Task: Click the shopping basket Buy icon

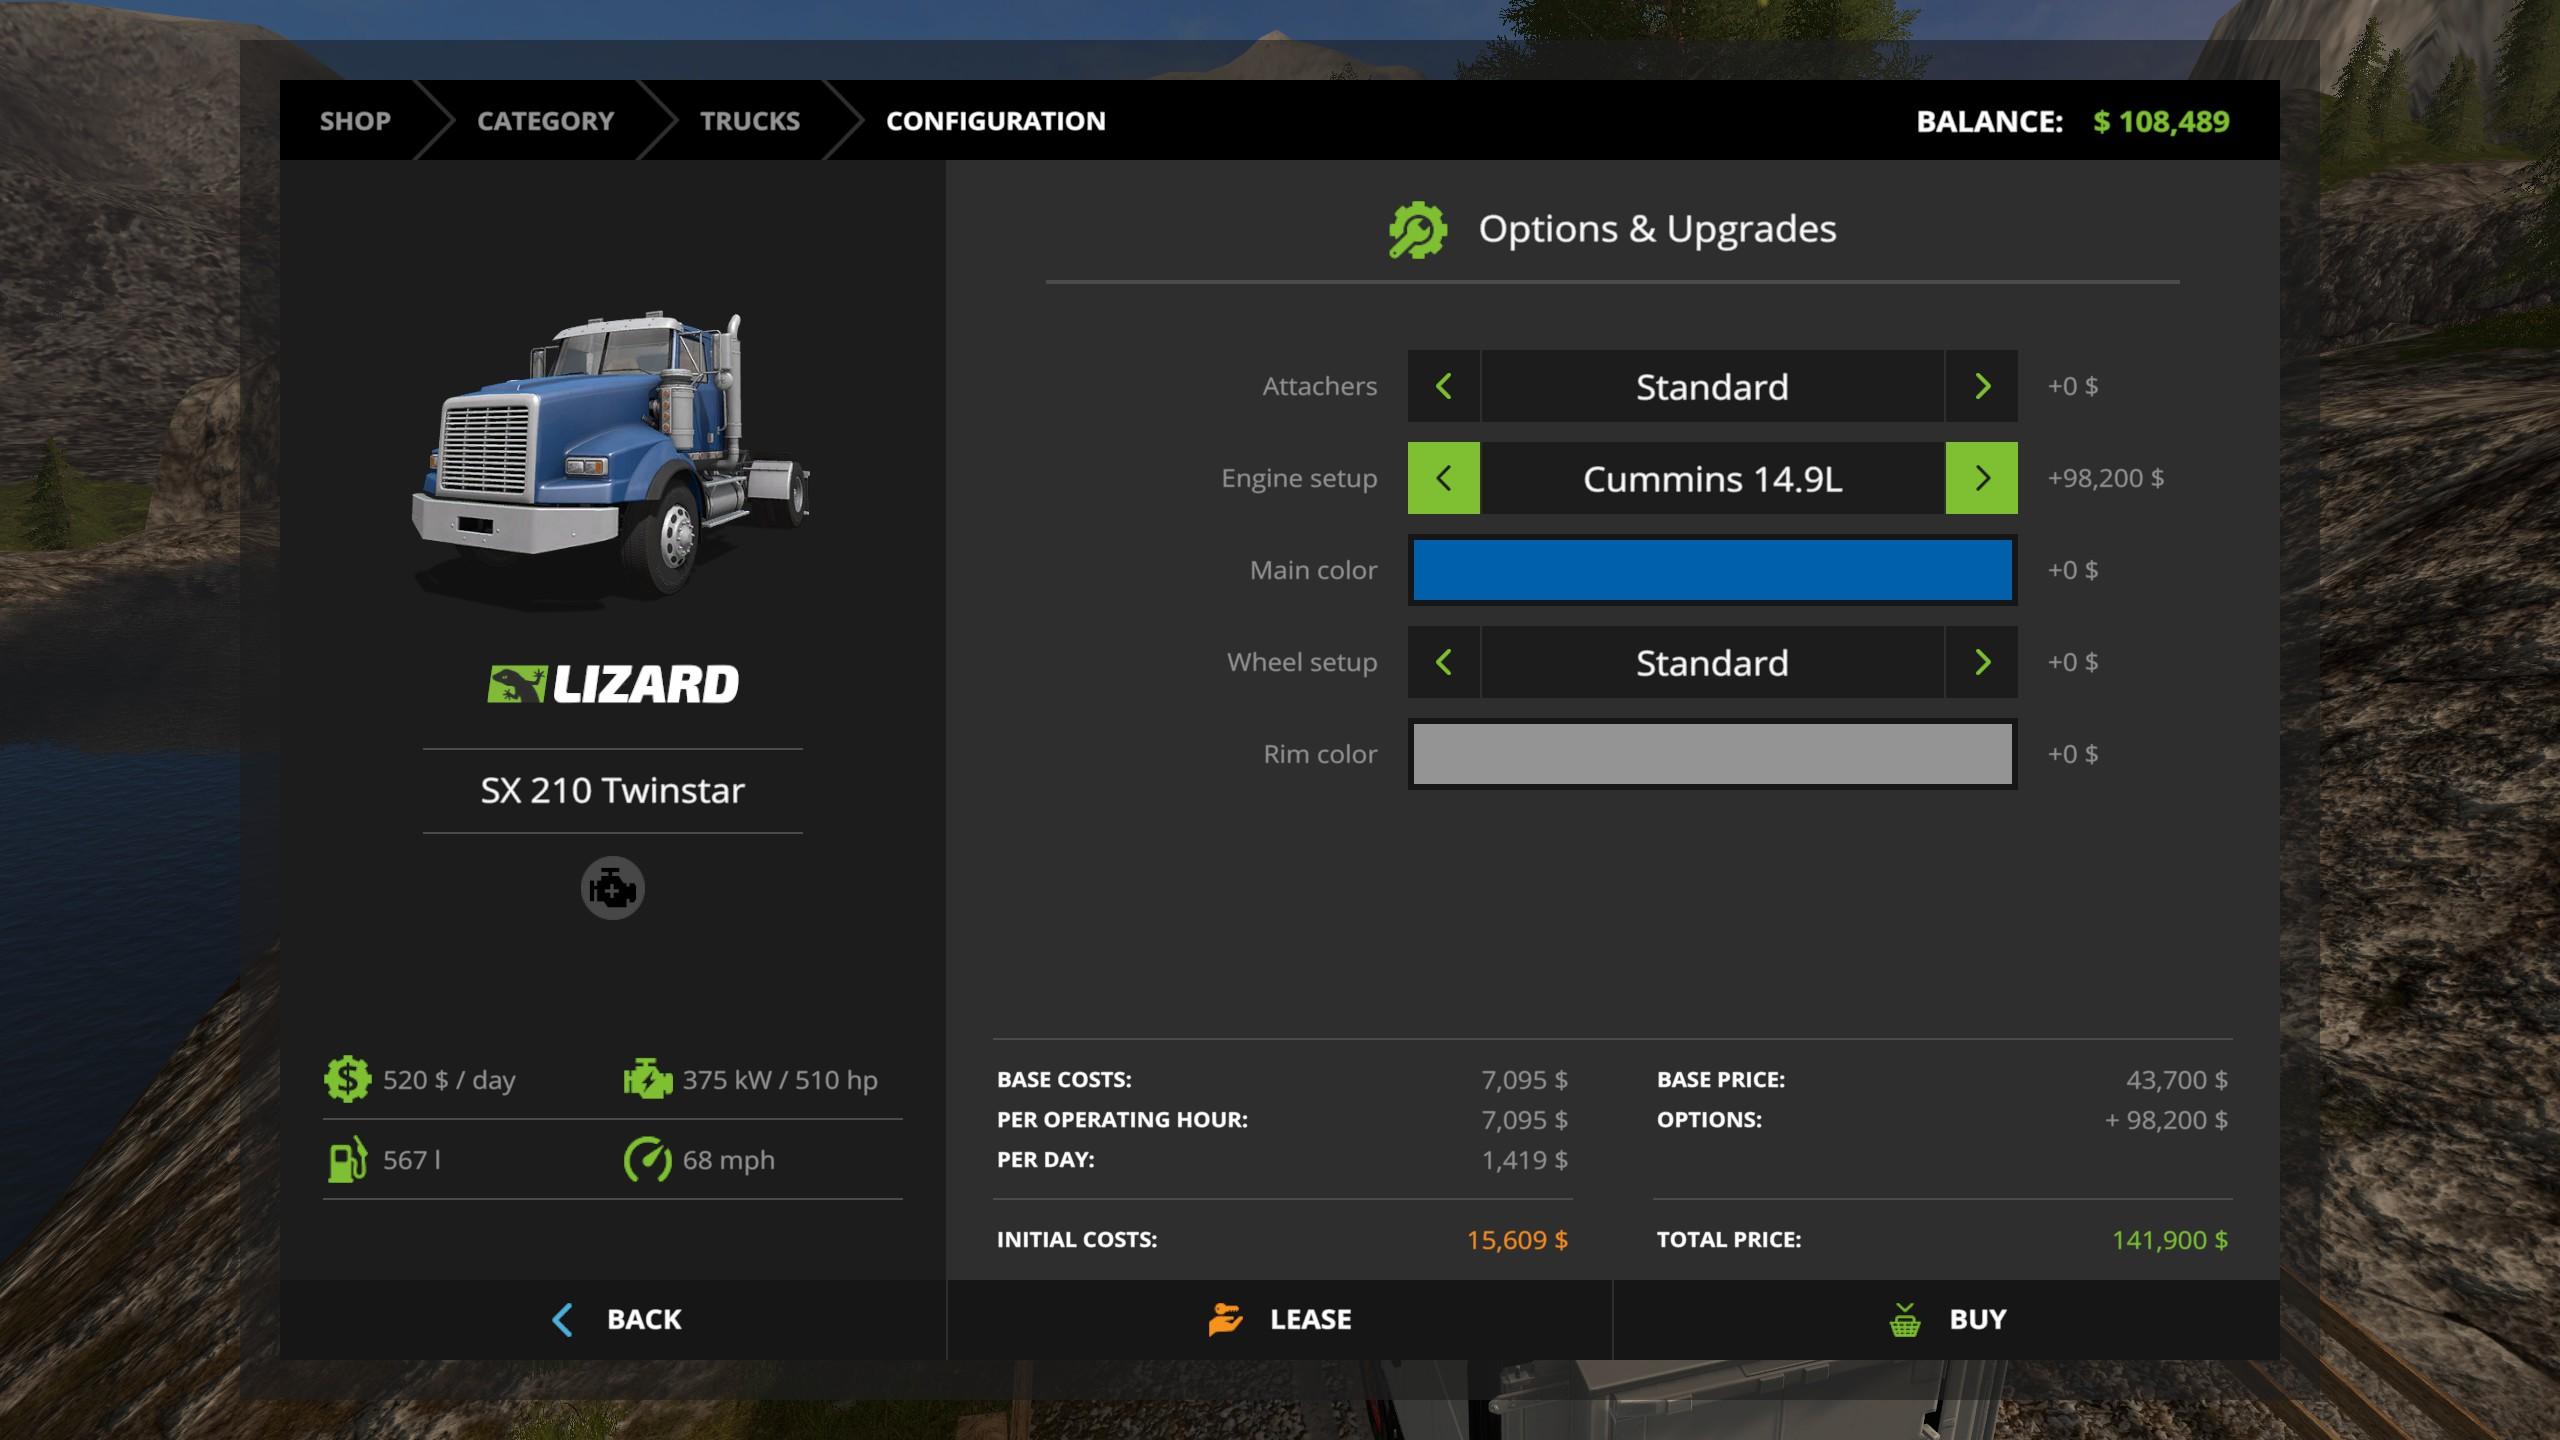Action: click(x=1904, y=1320)
